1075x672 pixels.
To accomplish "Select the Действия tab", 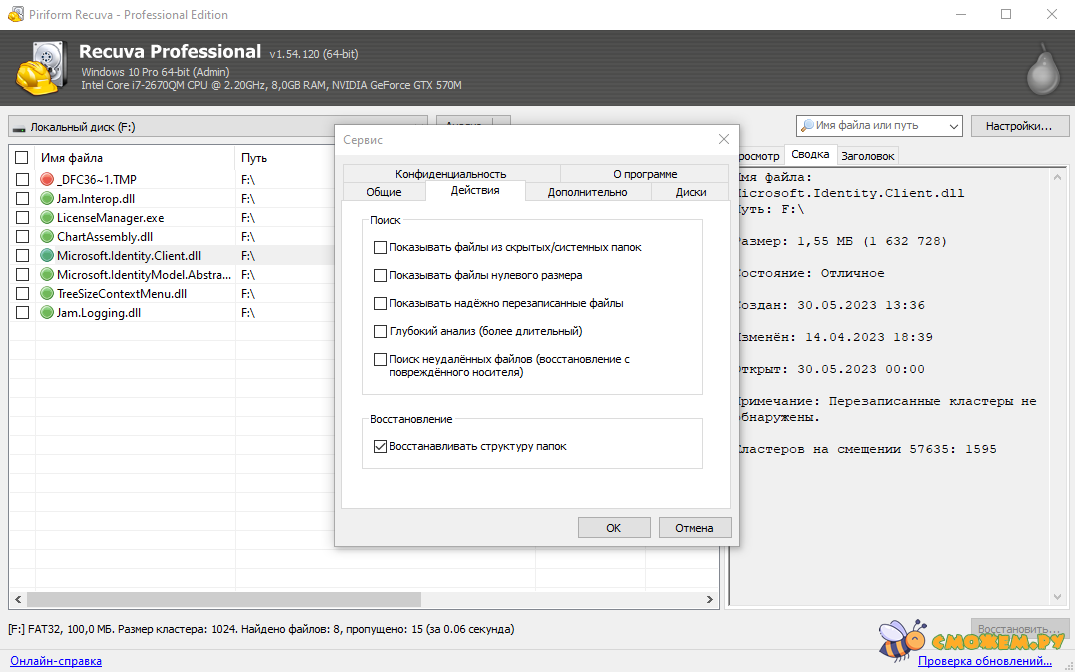I will pos(475,191).
